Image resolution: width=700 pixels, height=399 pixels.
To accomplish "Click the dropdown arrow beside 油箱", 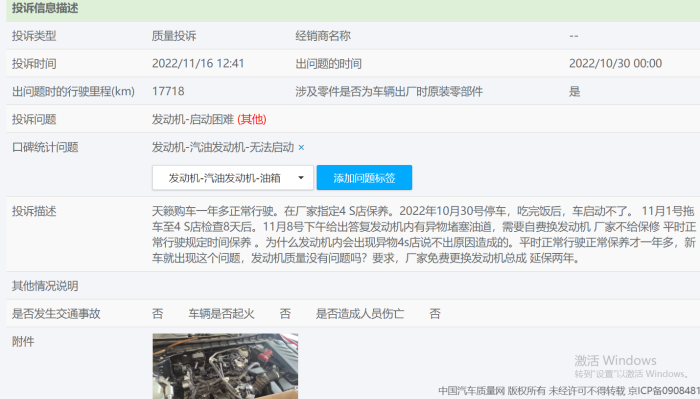I will 301,178.
